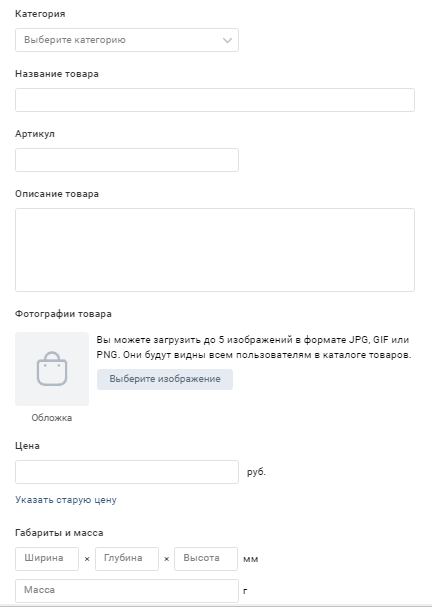Click the "Обложка" caption under the thumbnail
Image resolution: width=432 pixels, height=607 pixels.
pyautogui.click(x=52, y=418)
